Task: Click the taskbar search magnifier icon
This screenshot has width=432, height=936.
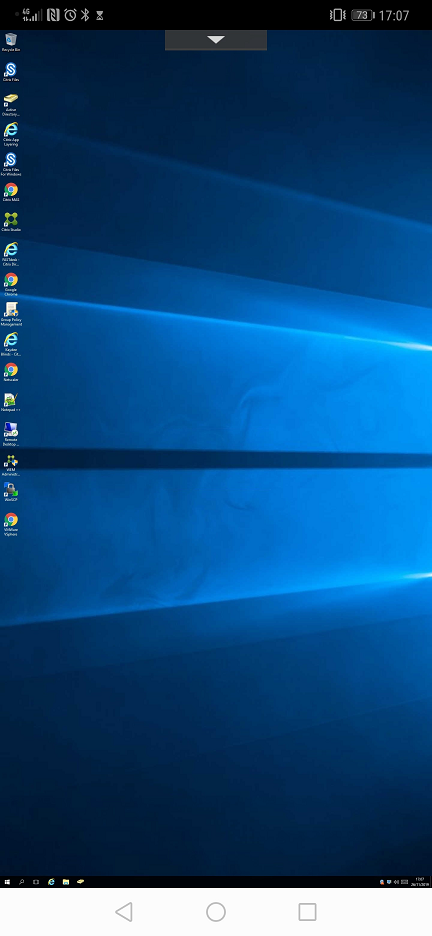Action: (21, 882)
